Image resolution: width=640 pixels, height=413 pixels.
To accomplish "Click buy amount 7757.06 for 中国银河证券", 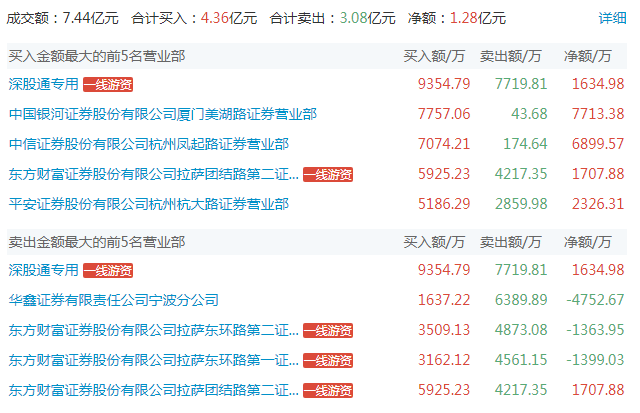I will (444, 114).
